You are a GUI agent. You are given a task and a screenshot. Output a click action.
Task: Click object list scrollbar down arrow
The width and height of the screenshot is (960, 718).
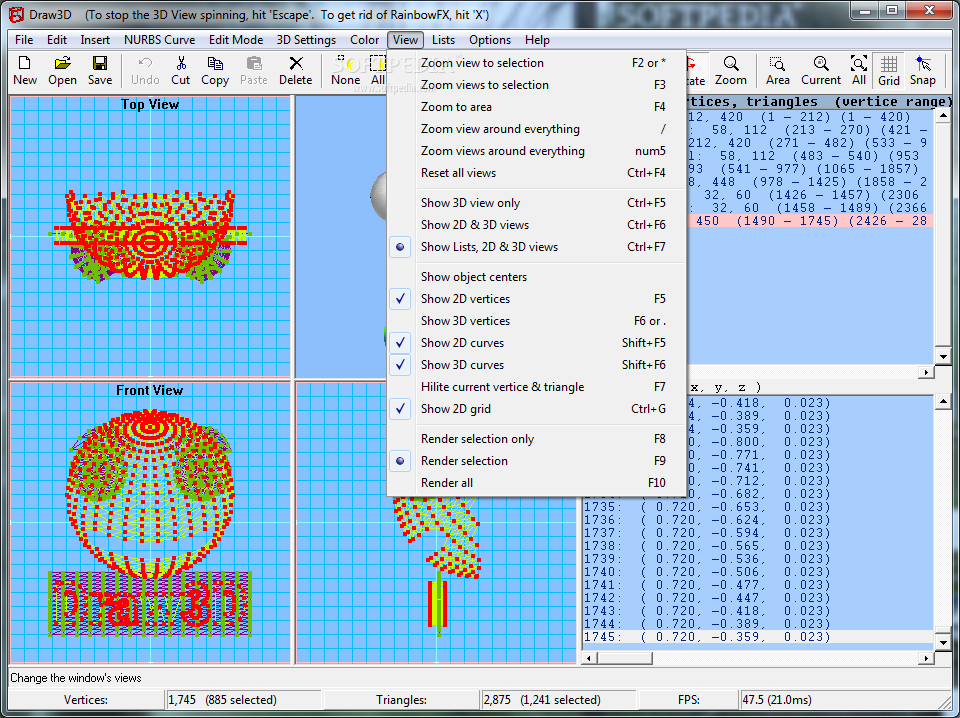tap(943, 357)
